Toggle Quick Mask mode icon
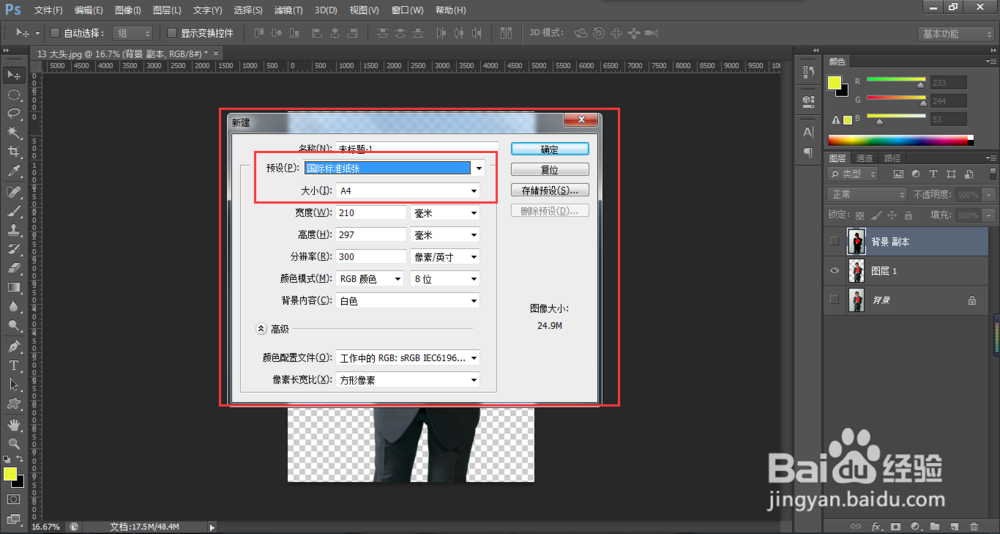 (x=13, y=499)
